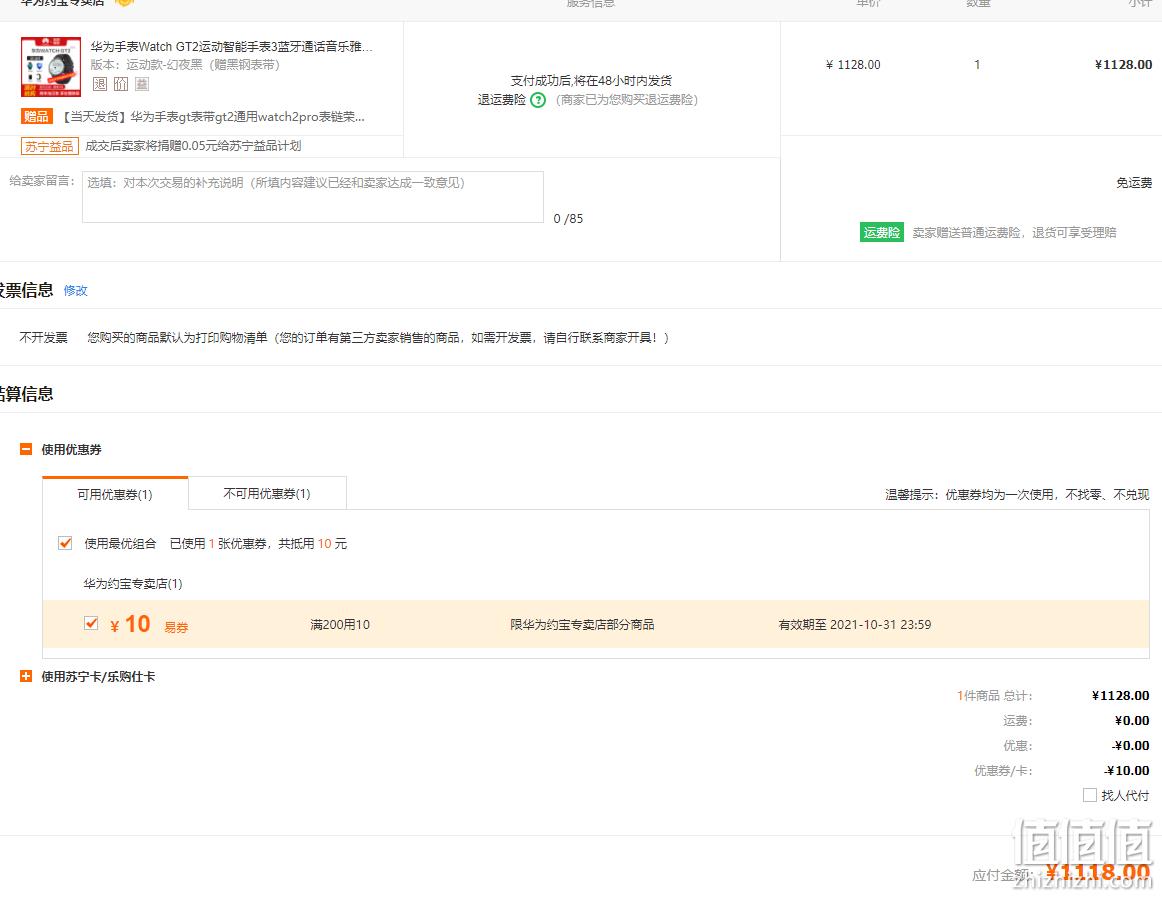Click the 支付成功后,将在48小时内发货 shipping notice
Image resolution: width=1162 pixels, height=898 pixels.
point(591,81)
